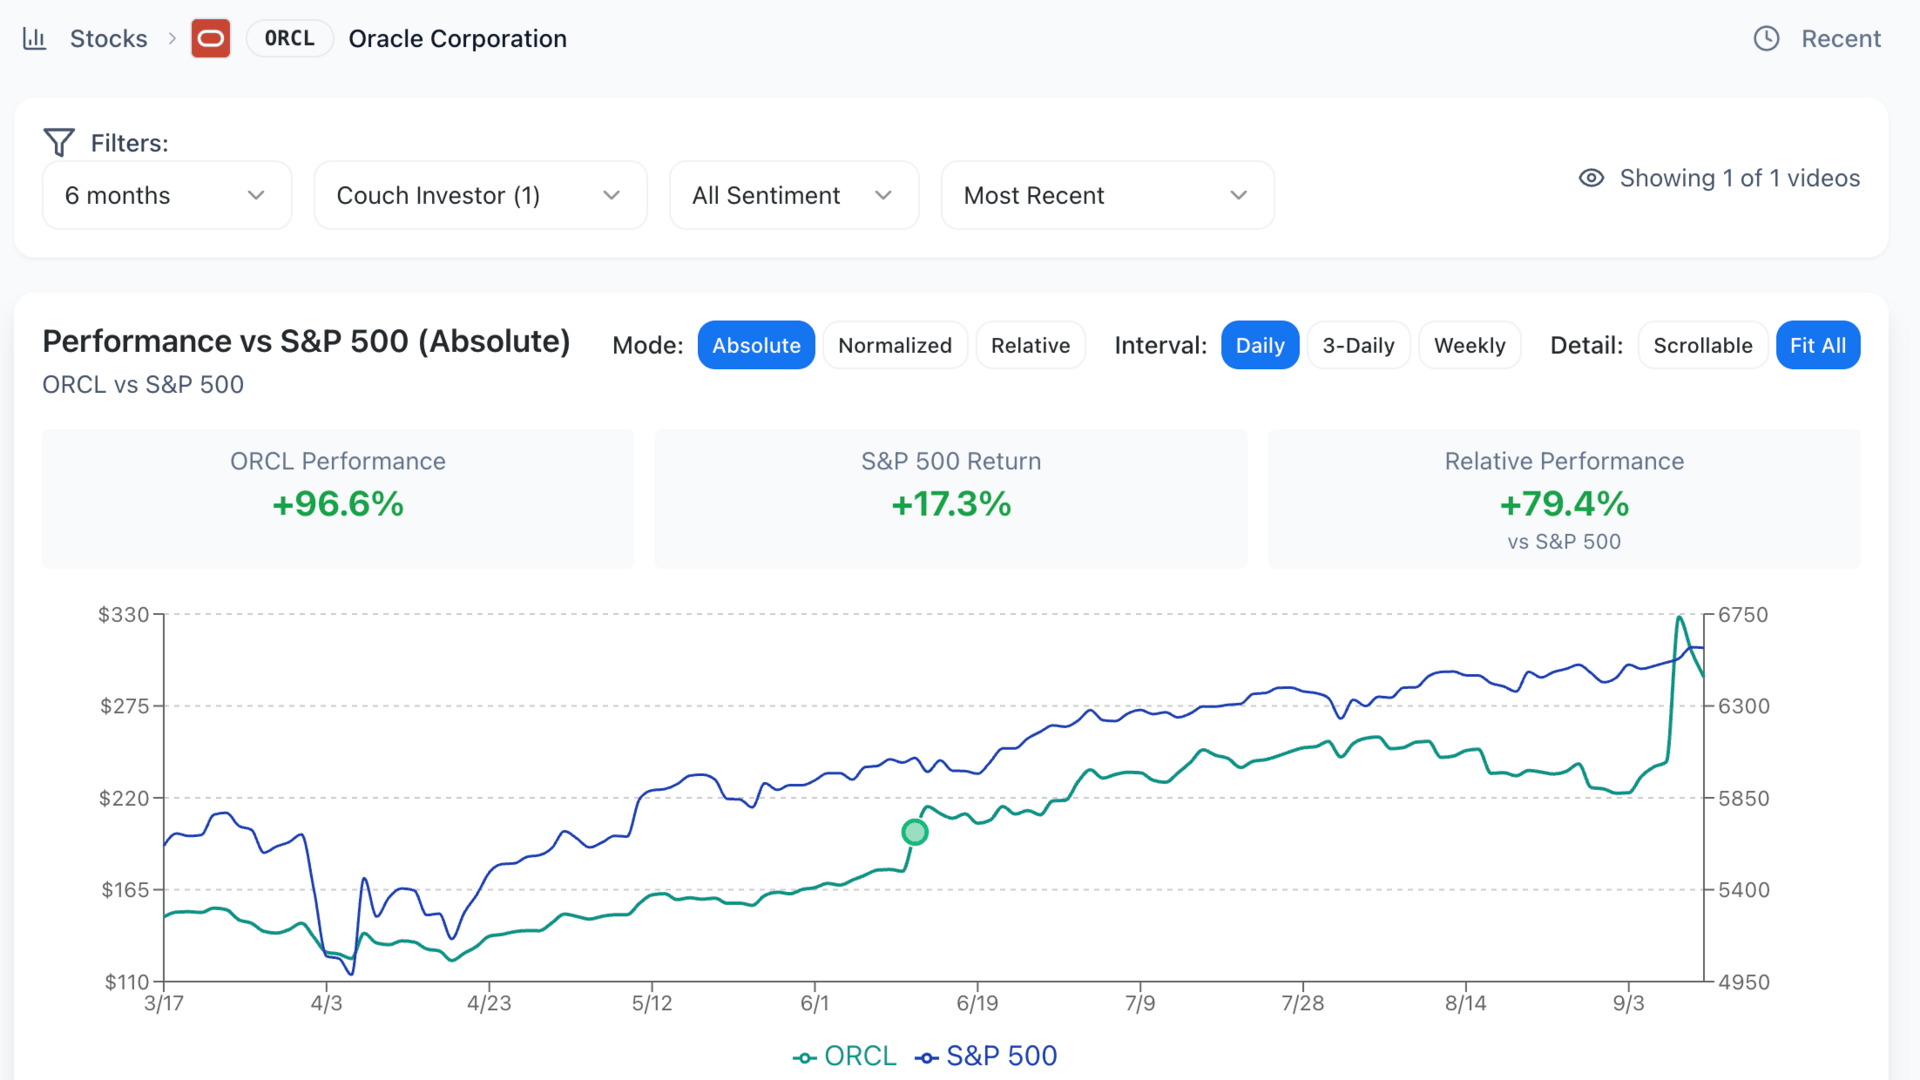Switch mode to Normalized
This screenshot has width=1920, height=1080.
point(894,345)
